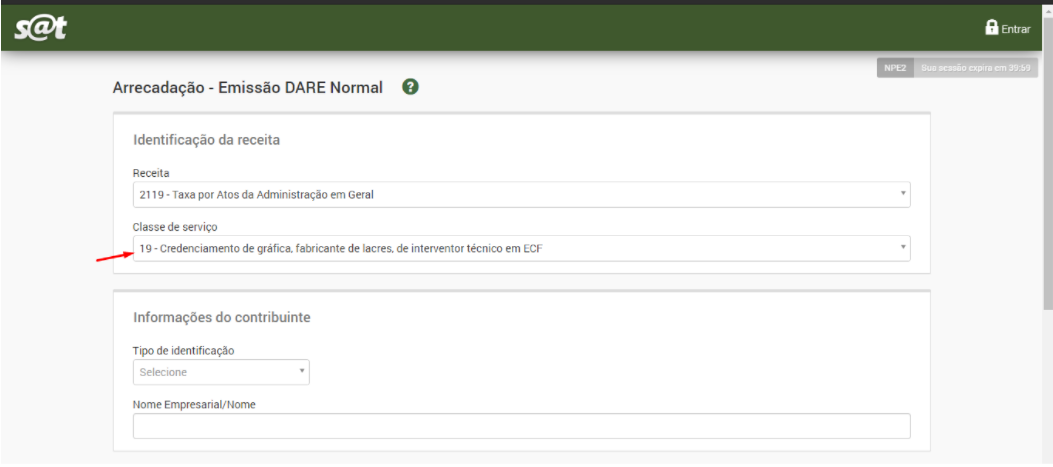Click the session expiration notice
Image resolution: width=1053 pixels, height=467 pixels.
975,68
